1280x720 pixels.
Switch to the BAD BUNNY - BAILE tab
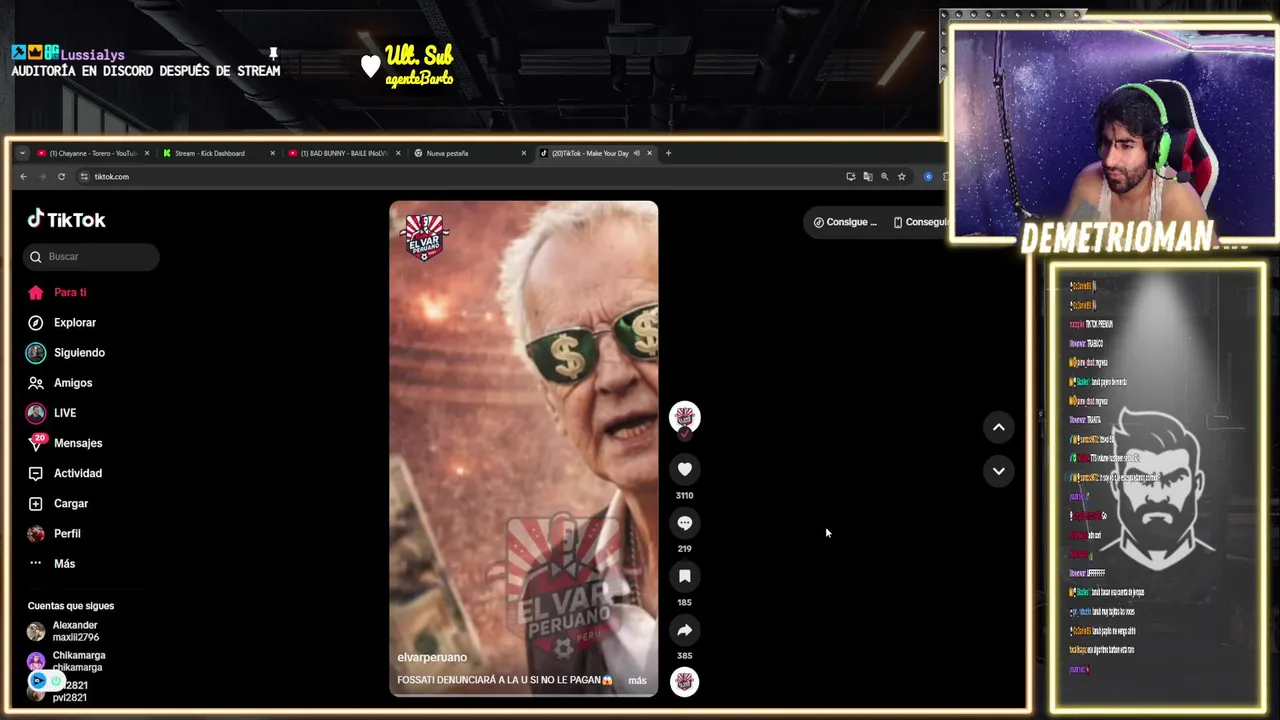(x=338, y=153)
